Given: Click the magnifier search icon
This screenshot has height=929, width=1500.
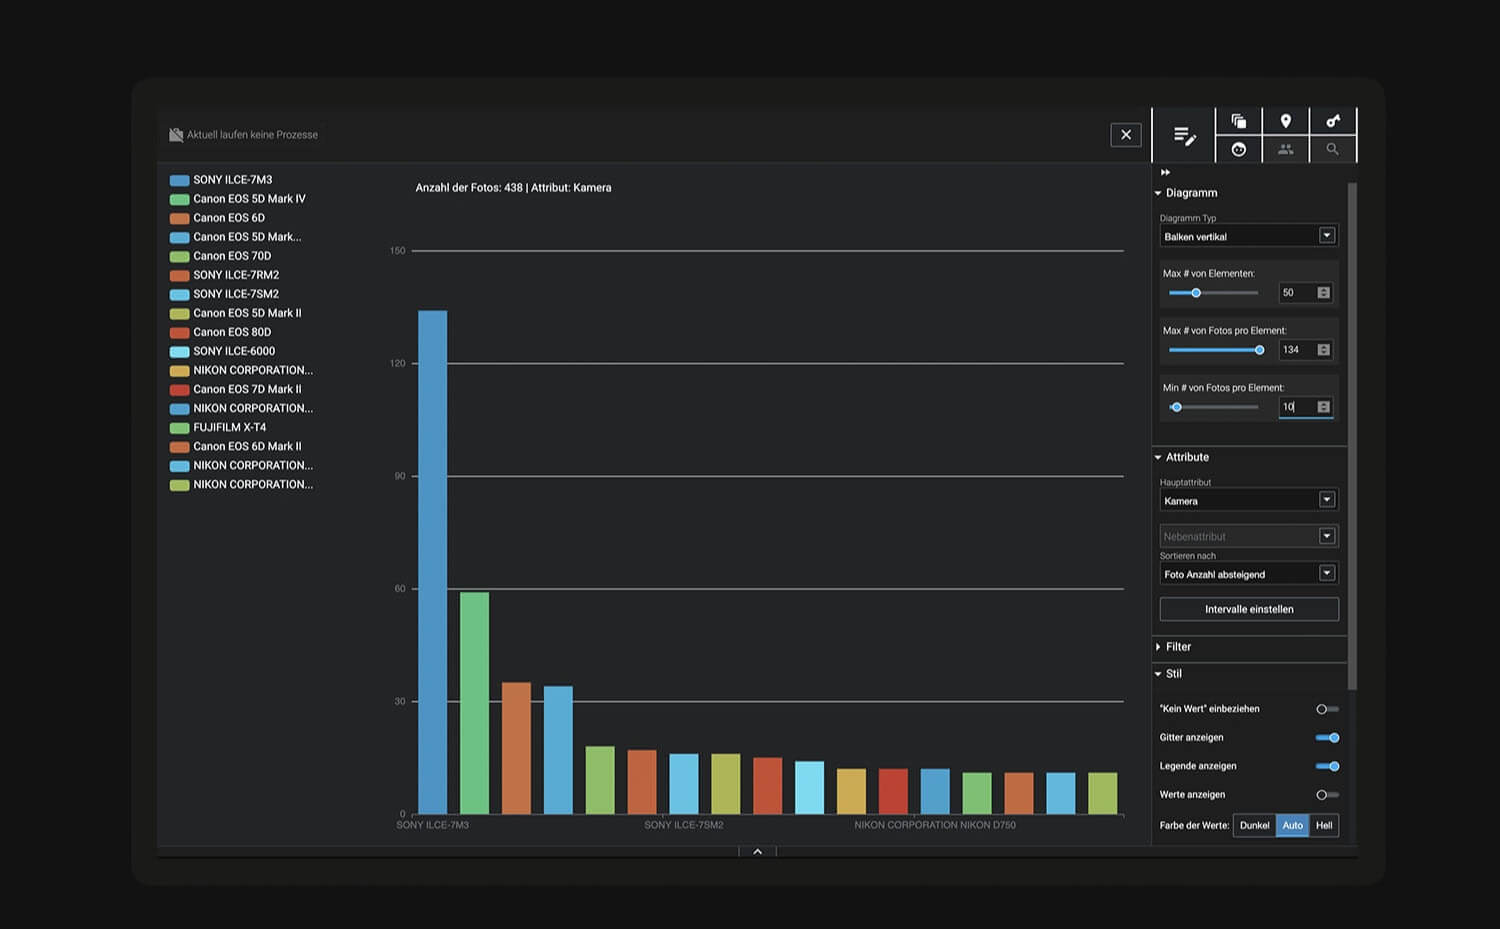Looking at the screenshot, I should pos(1332,149).
